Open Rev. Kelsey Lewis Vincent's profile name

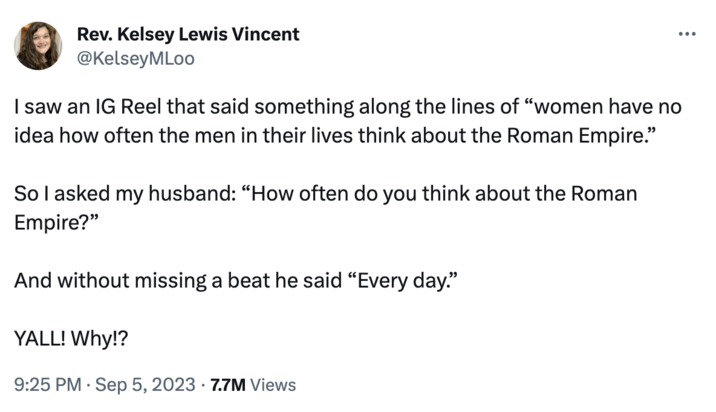click(x=187, y=34)
